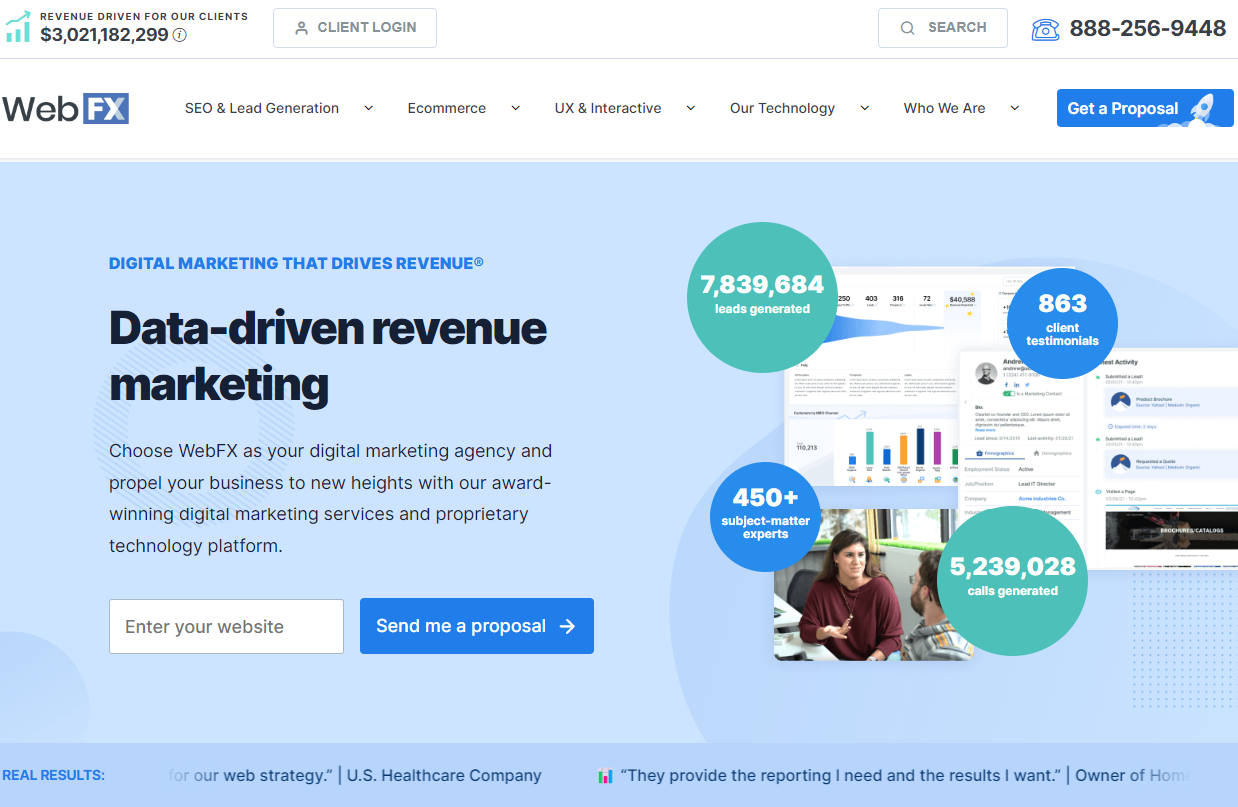Click the bar chart emoji in testimonial ticker
Viewport: 1238px width, 807px height.
pos(605,775)
